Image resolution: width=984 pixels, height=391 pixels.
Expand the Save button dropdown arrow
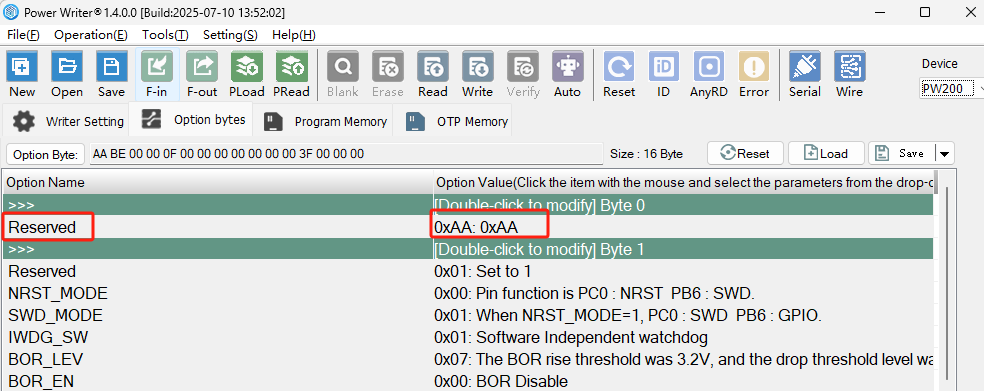(944, 153)
